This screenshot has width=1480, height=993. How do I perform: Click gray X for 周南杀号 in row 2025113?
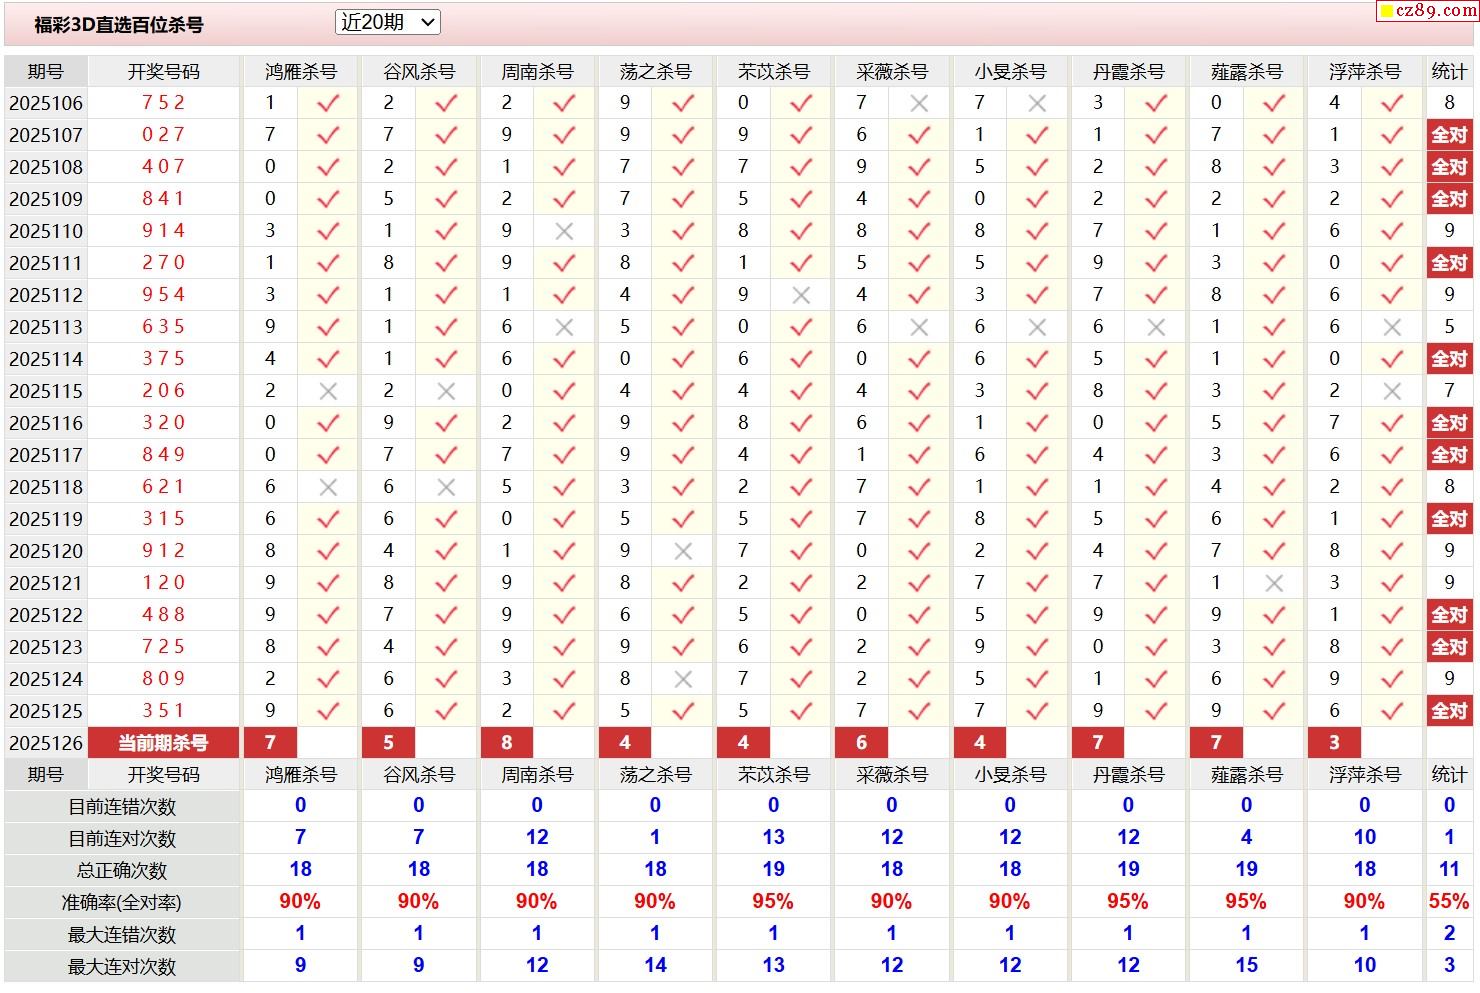point(564,327)
